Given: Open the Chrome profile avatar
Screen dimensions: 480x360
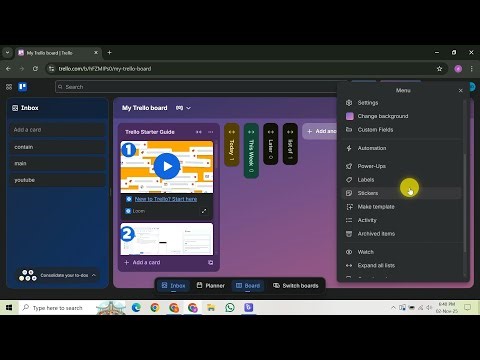Looking at the screenshot, I should pos(458,69).
